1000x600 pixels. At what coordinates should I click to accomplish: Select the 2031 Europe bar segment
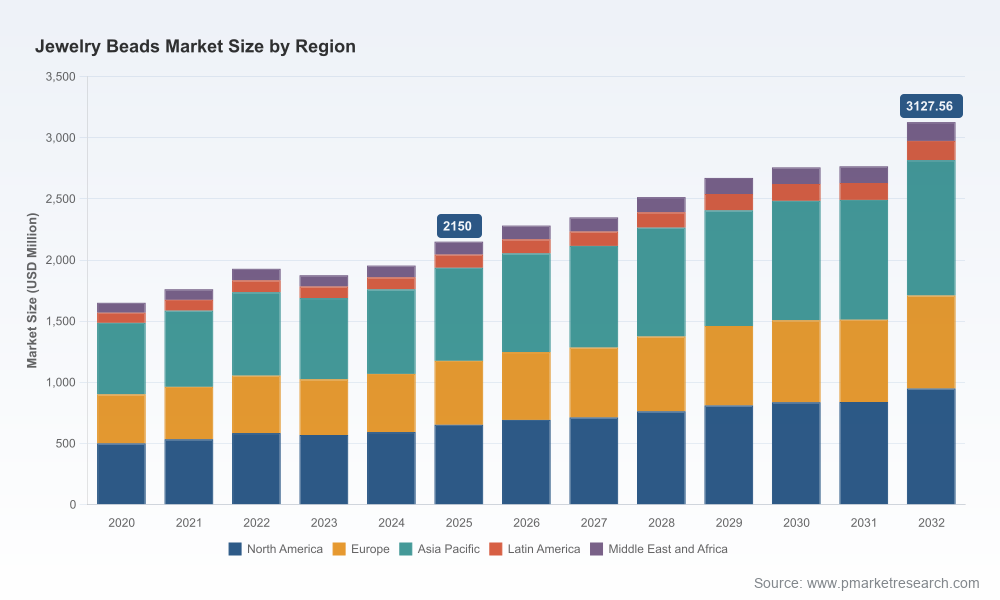[x=864, y=361]
